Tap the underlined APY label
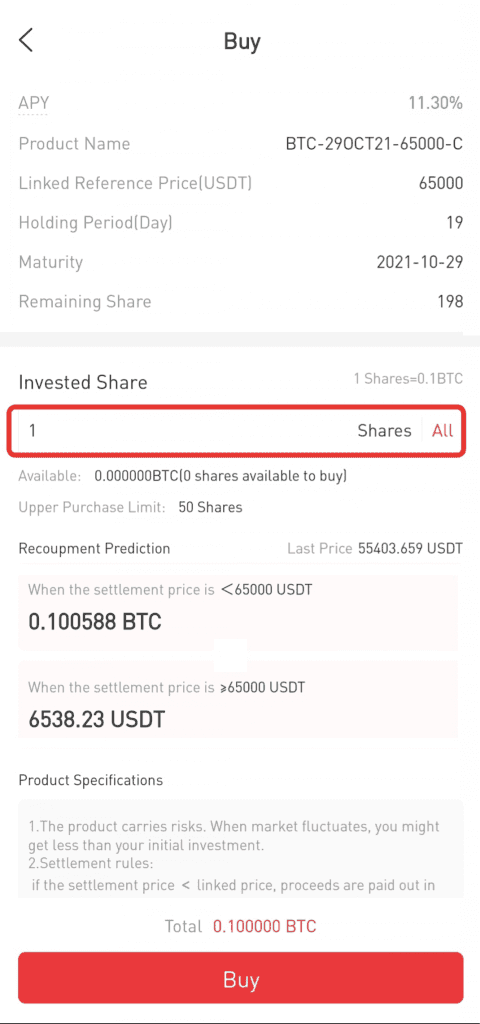This screenshot has width=480, height=1024. pos(33,103)
